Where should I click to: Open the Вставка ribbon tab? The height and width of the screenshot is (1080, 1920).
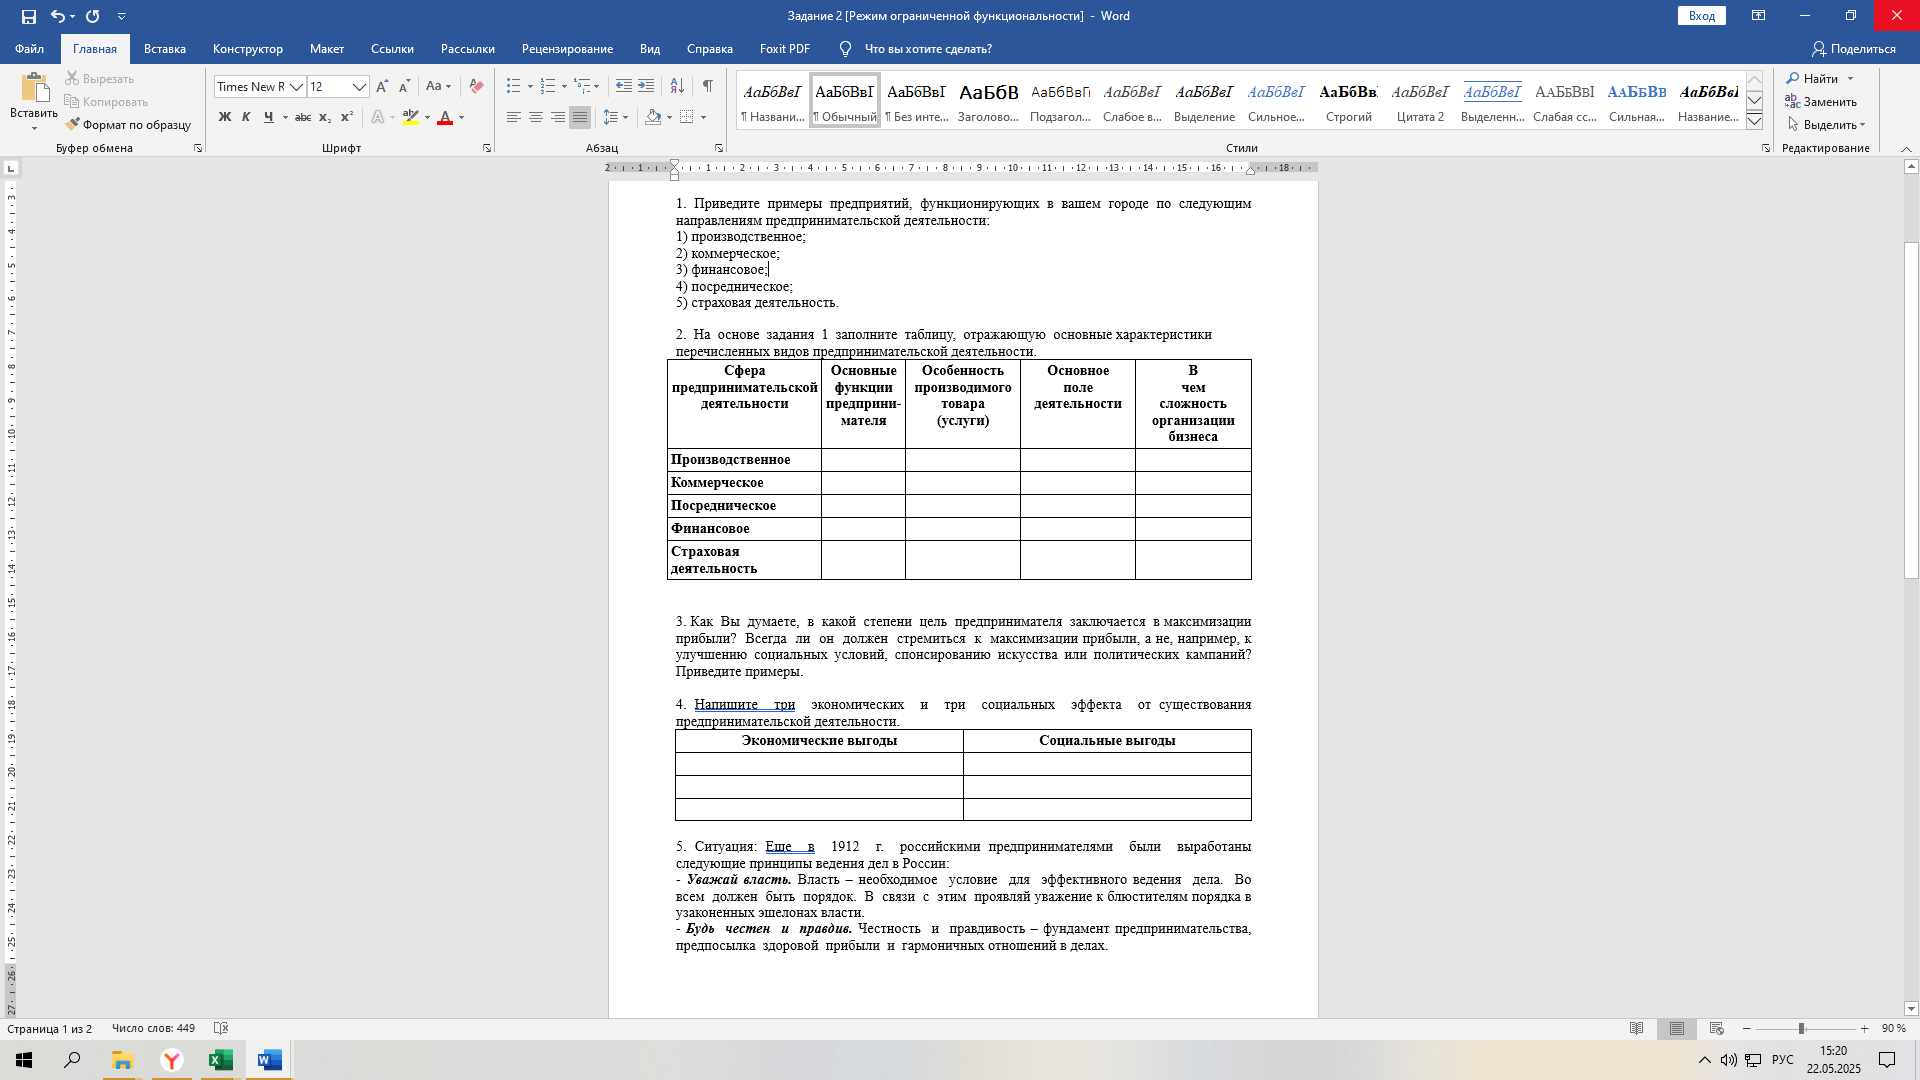tap(165, 49)
